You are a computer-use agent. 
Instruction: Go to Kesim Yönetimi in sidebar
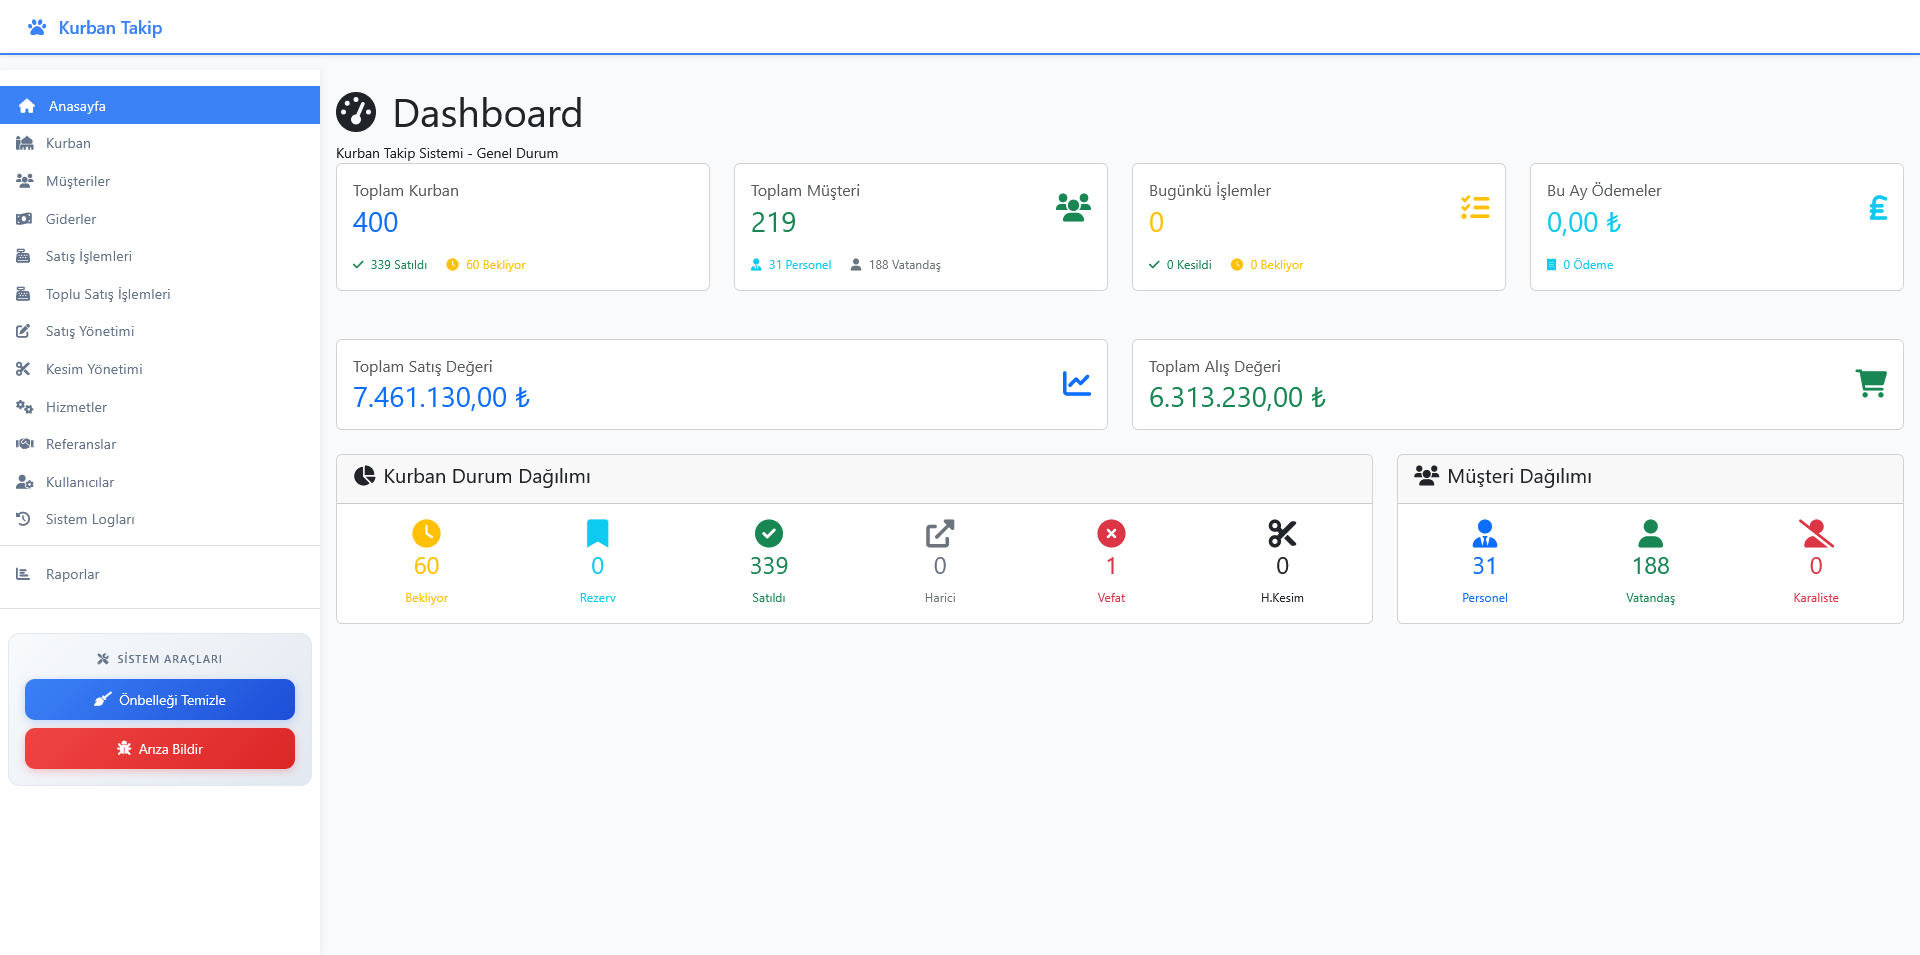point(94,369)
